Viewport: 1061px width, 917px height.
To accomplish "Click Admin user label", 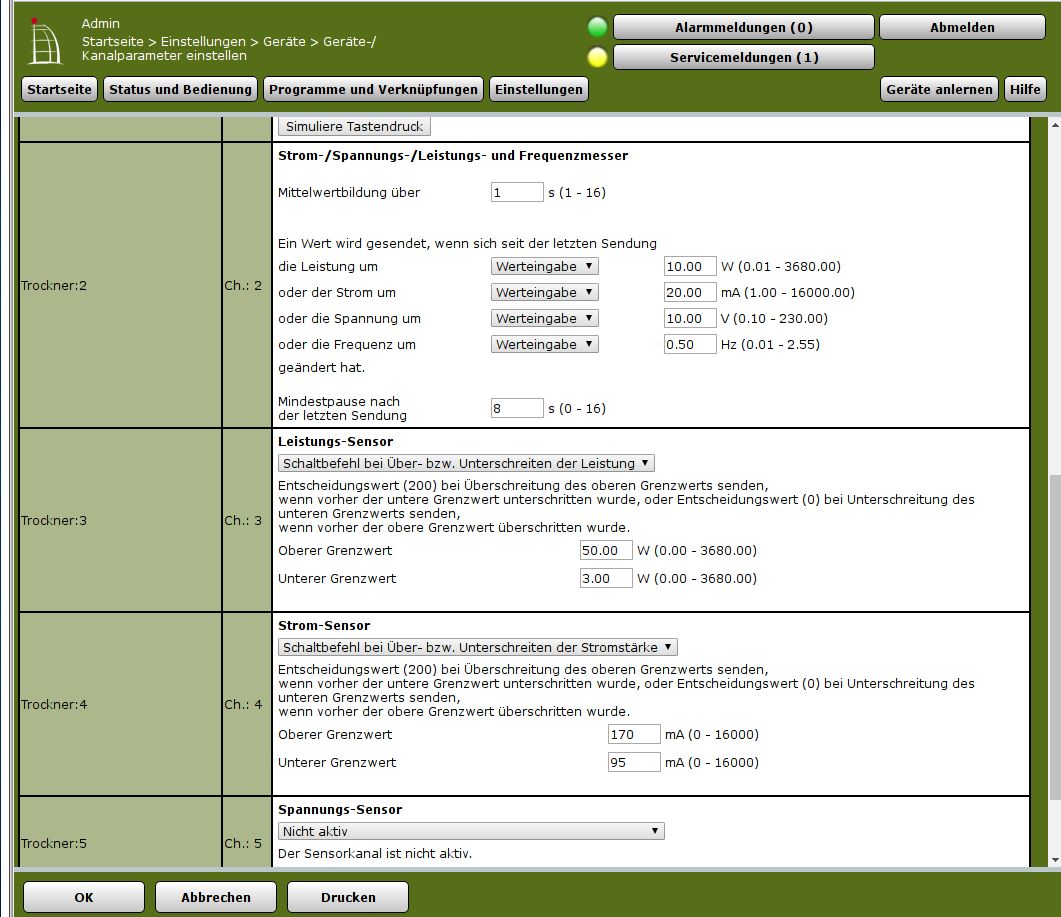I will click(100, 24).
